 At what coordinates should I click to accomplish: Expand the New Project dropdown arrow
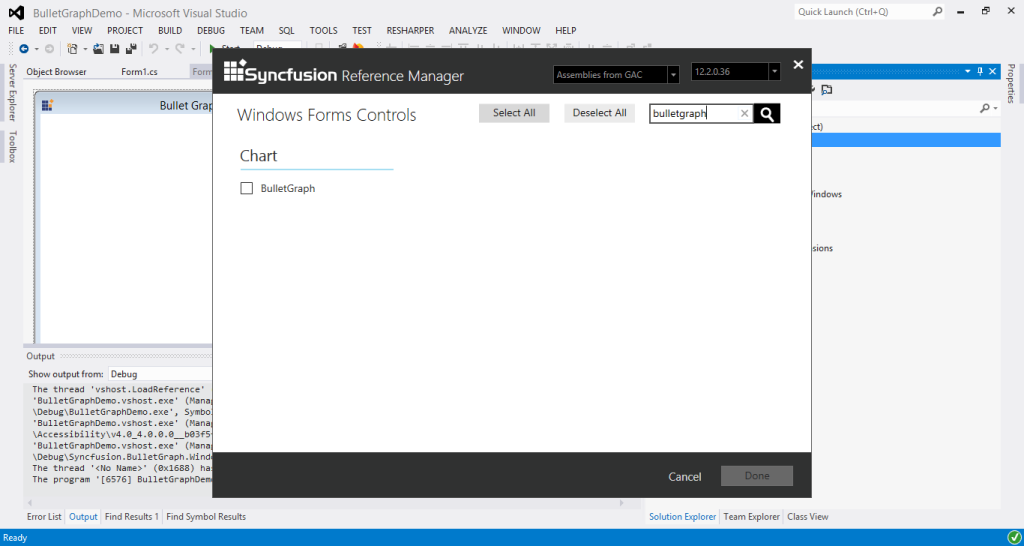click(x=85, y=49)
